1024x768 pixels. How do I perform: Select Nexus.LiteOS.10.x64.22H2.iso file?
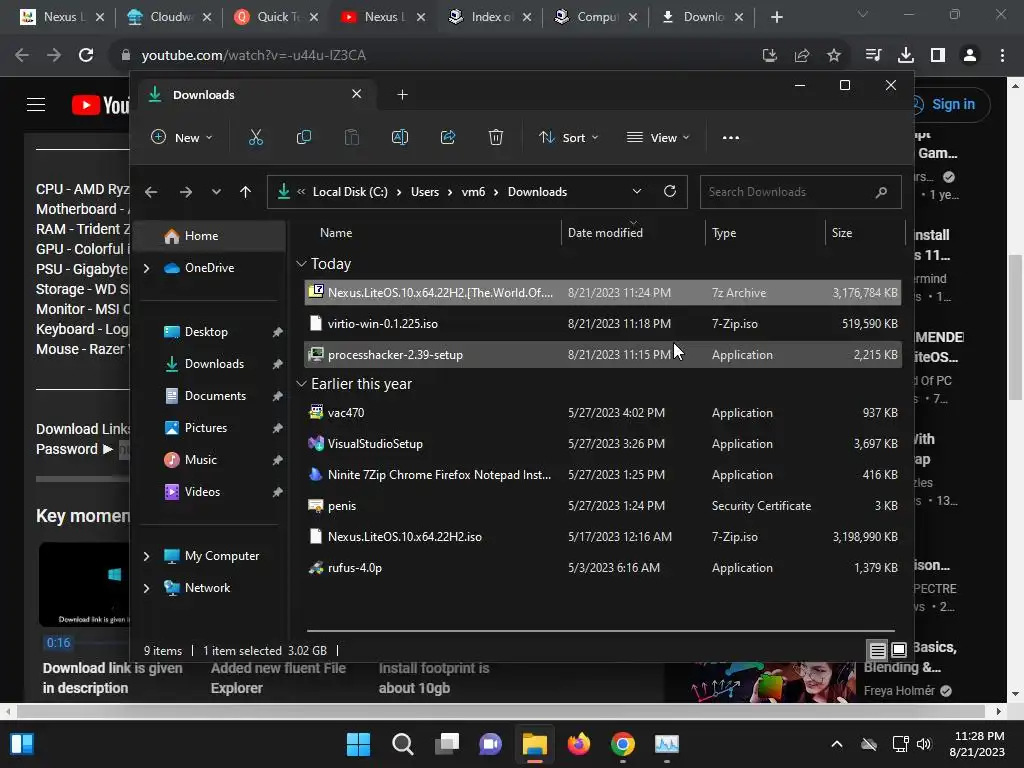click(x=602, y=537)
